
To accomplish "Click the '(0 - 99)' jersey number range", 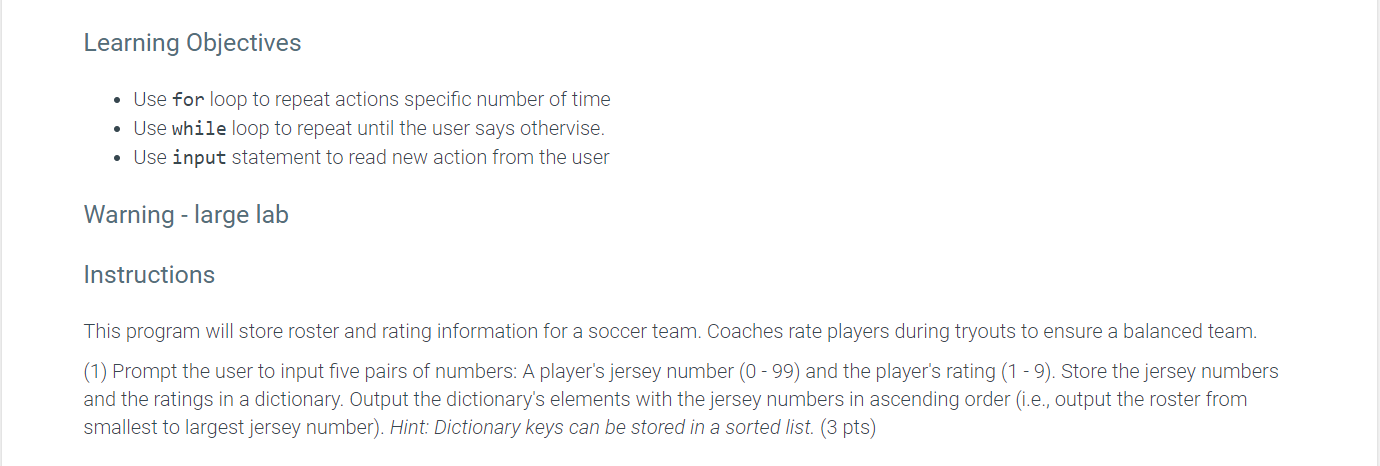I will tap(770, 371).
